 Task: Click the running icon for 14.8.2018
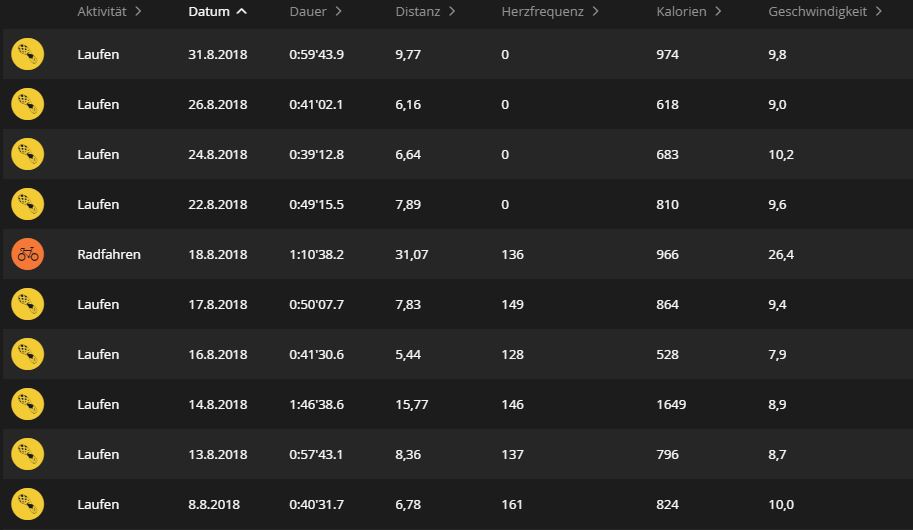point(27,404)
